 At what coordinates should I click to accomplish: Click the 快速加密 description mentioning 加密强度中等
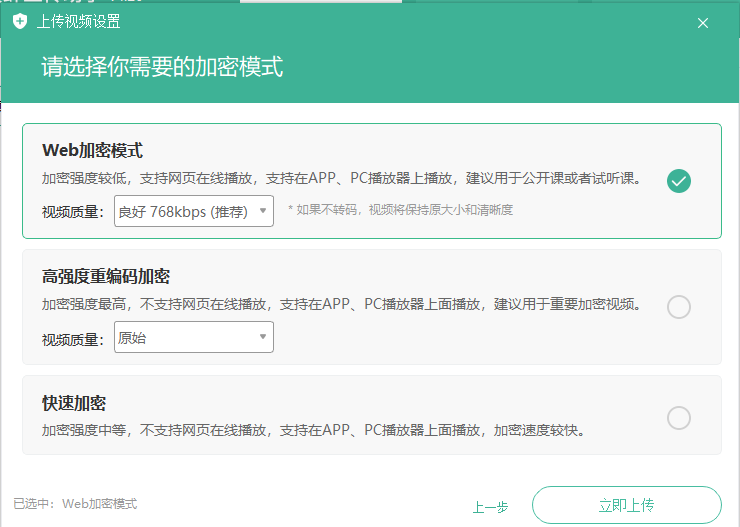(x=313, y=431)
